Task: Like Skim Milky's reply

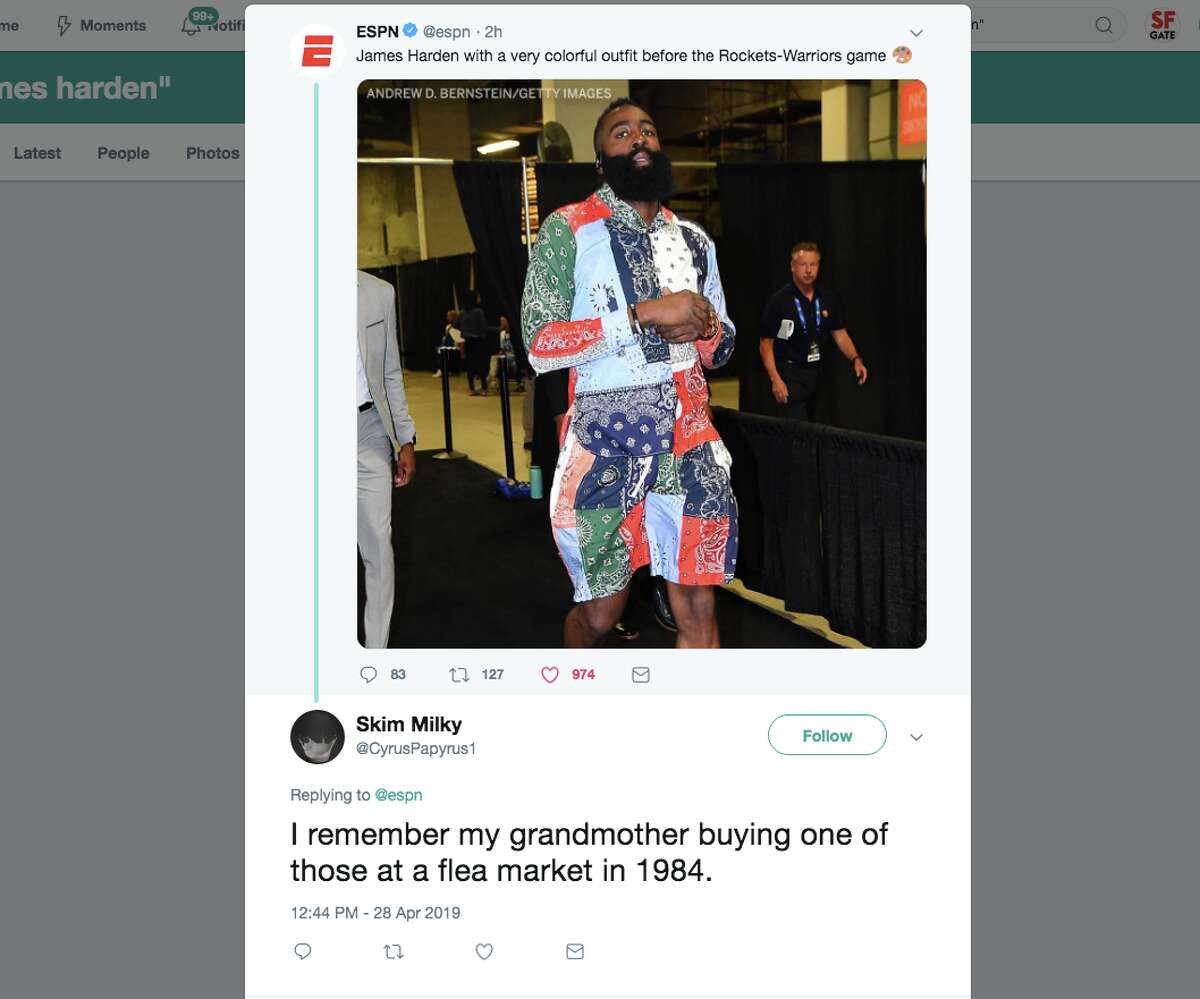Action: click(x=484, y=951)
